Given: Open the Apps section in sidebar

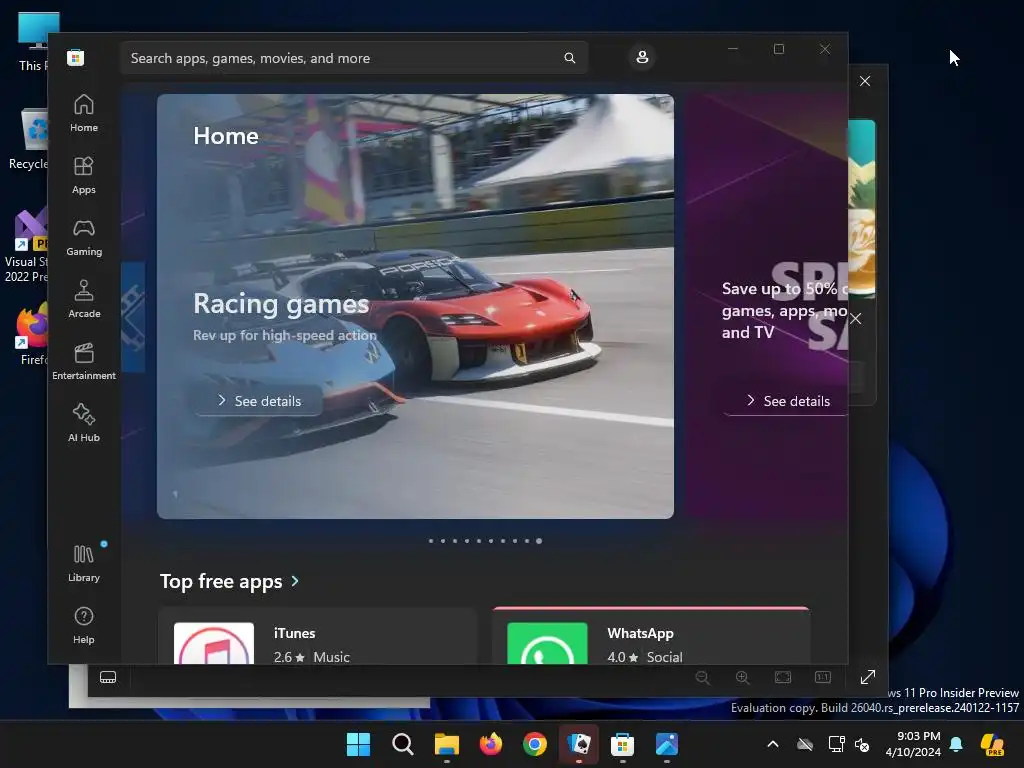Looking at the screenshot, I should tap(84, 175).
